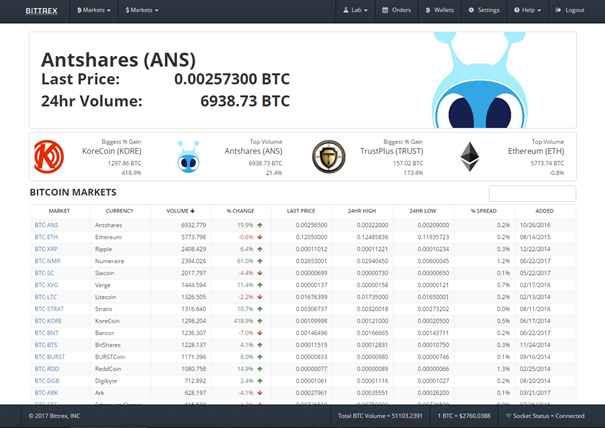
Task: Click the TrustPlus shield logo icon
Action: point(329,156)
